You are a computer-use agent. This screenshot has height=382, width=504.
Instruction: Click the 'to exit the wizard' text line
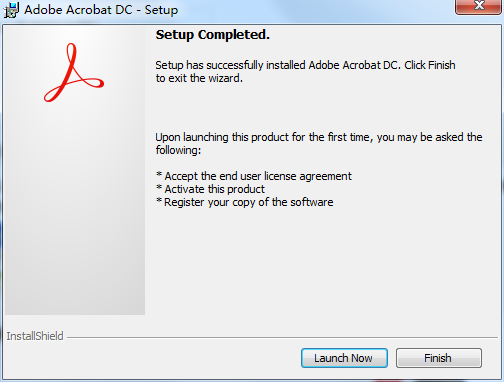[x=199, y=78]
